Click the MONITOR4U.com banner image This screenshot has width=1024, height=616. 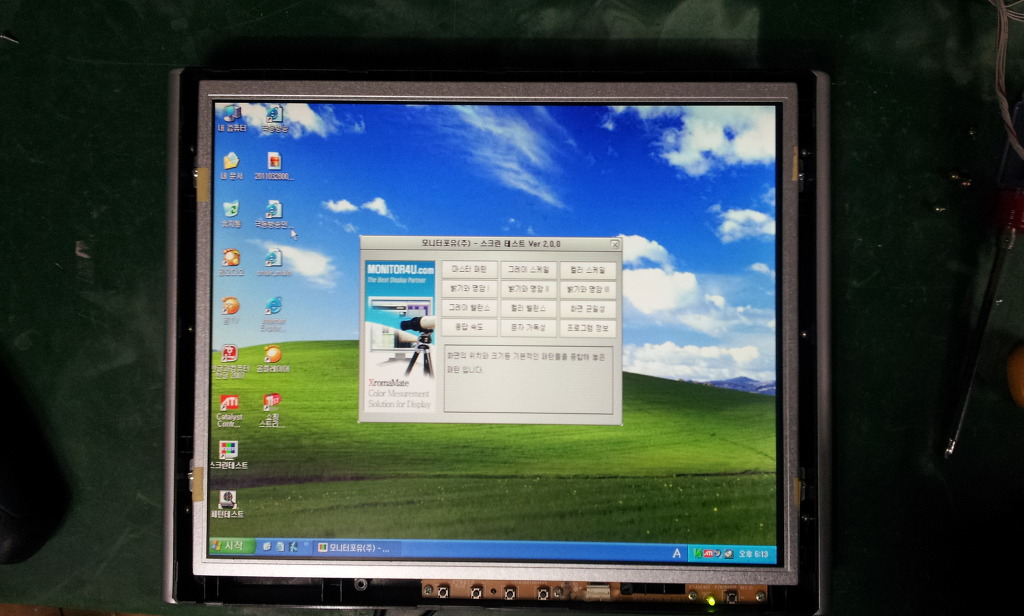click(400, 336)
